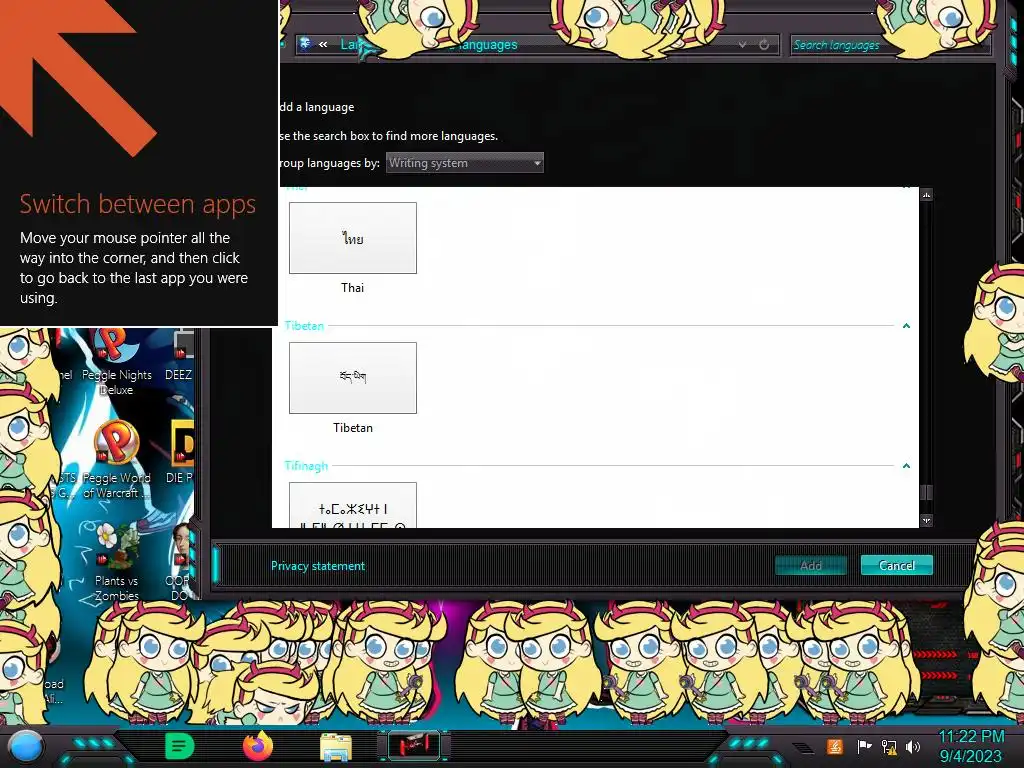Click the language list scrollbar up arrow
This screenshot has width=1024, height=768.
[926, 195]
